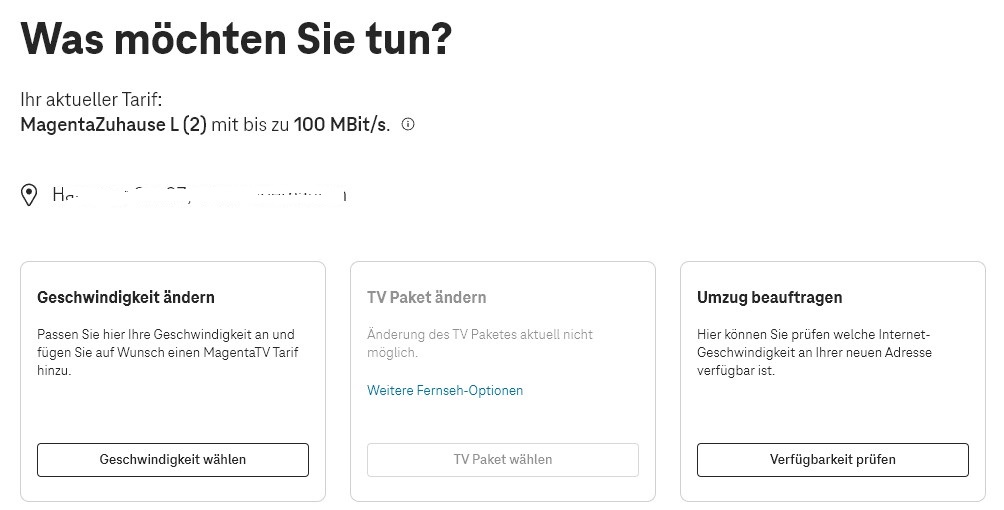Screen dimensions: 1004x510
Task: Click the MagentaZuhause L (2) tariff name
Action: [x=113, y=125]
